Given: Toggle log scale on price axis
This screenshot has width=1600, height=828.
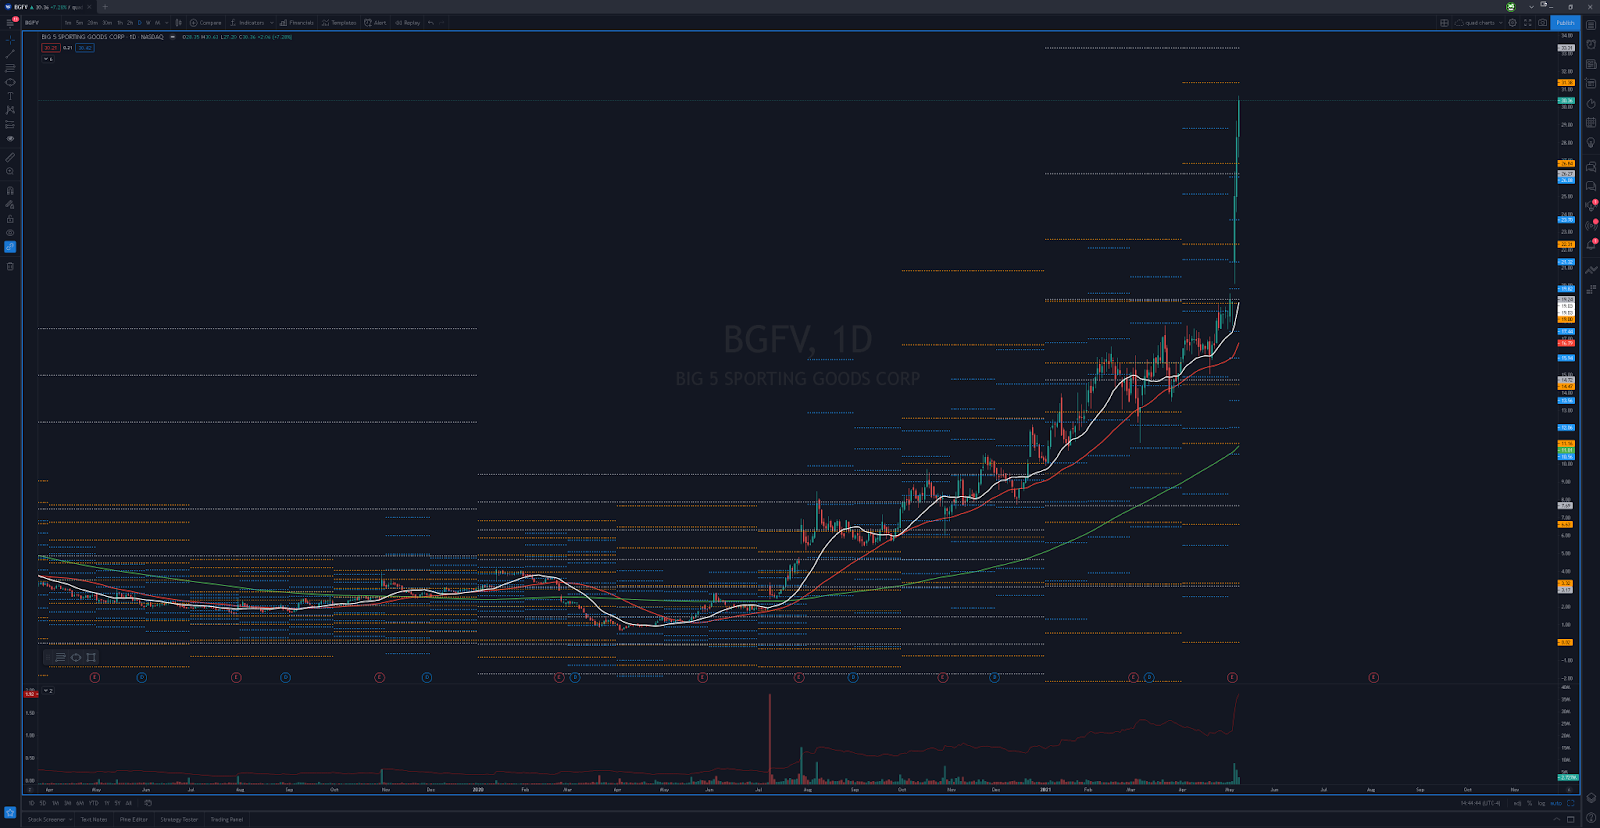Looking at the screenshot, I should [x=1541, y=803].
